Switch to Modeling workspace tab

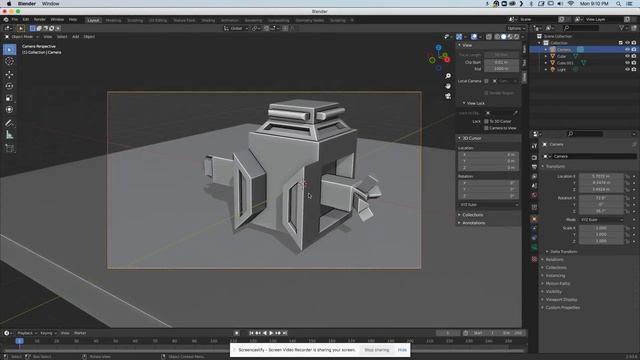(113, 20)
